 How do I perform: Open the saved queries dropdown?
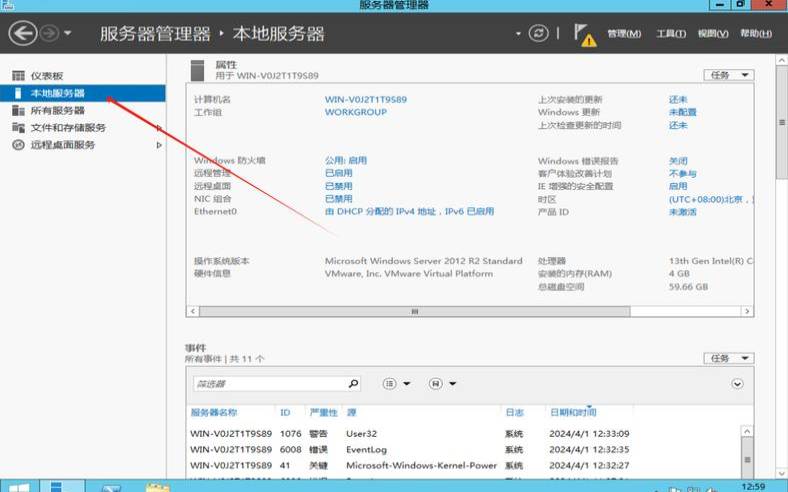point(442,383)
